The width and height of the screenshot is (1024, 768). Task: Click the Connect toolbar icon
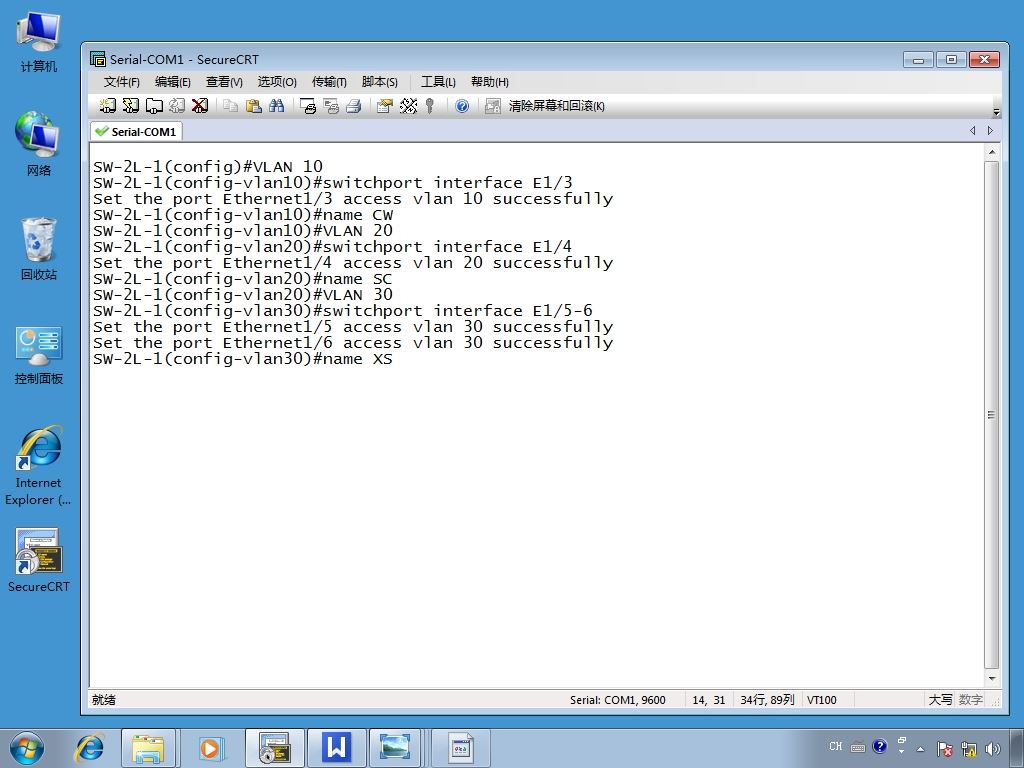click(x=108, y=106)
